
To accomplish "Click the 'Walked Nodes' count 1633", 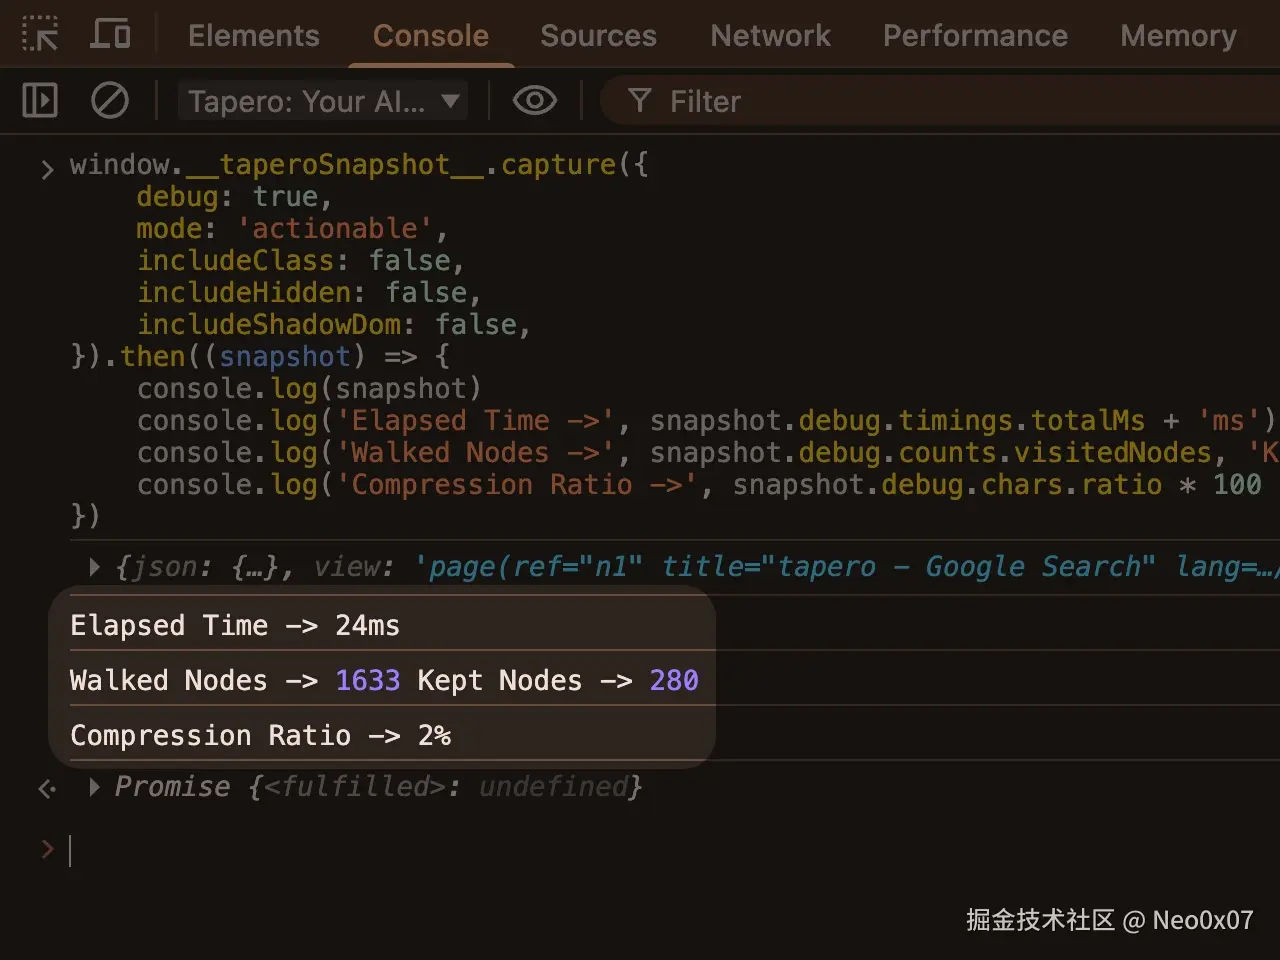I will (368, 680).
